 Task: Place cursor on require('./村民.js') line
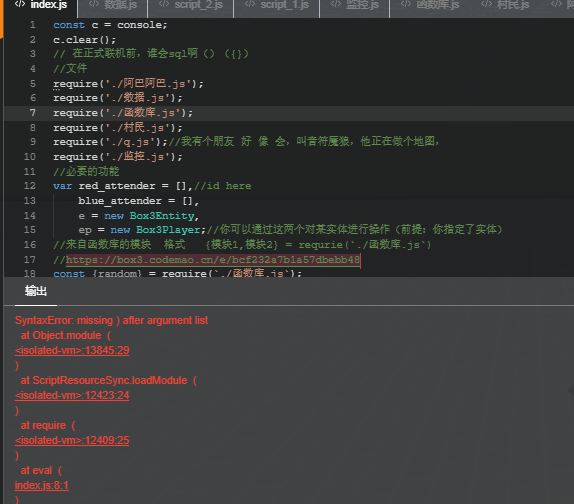pyautogui.click(x=118, y=128)
